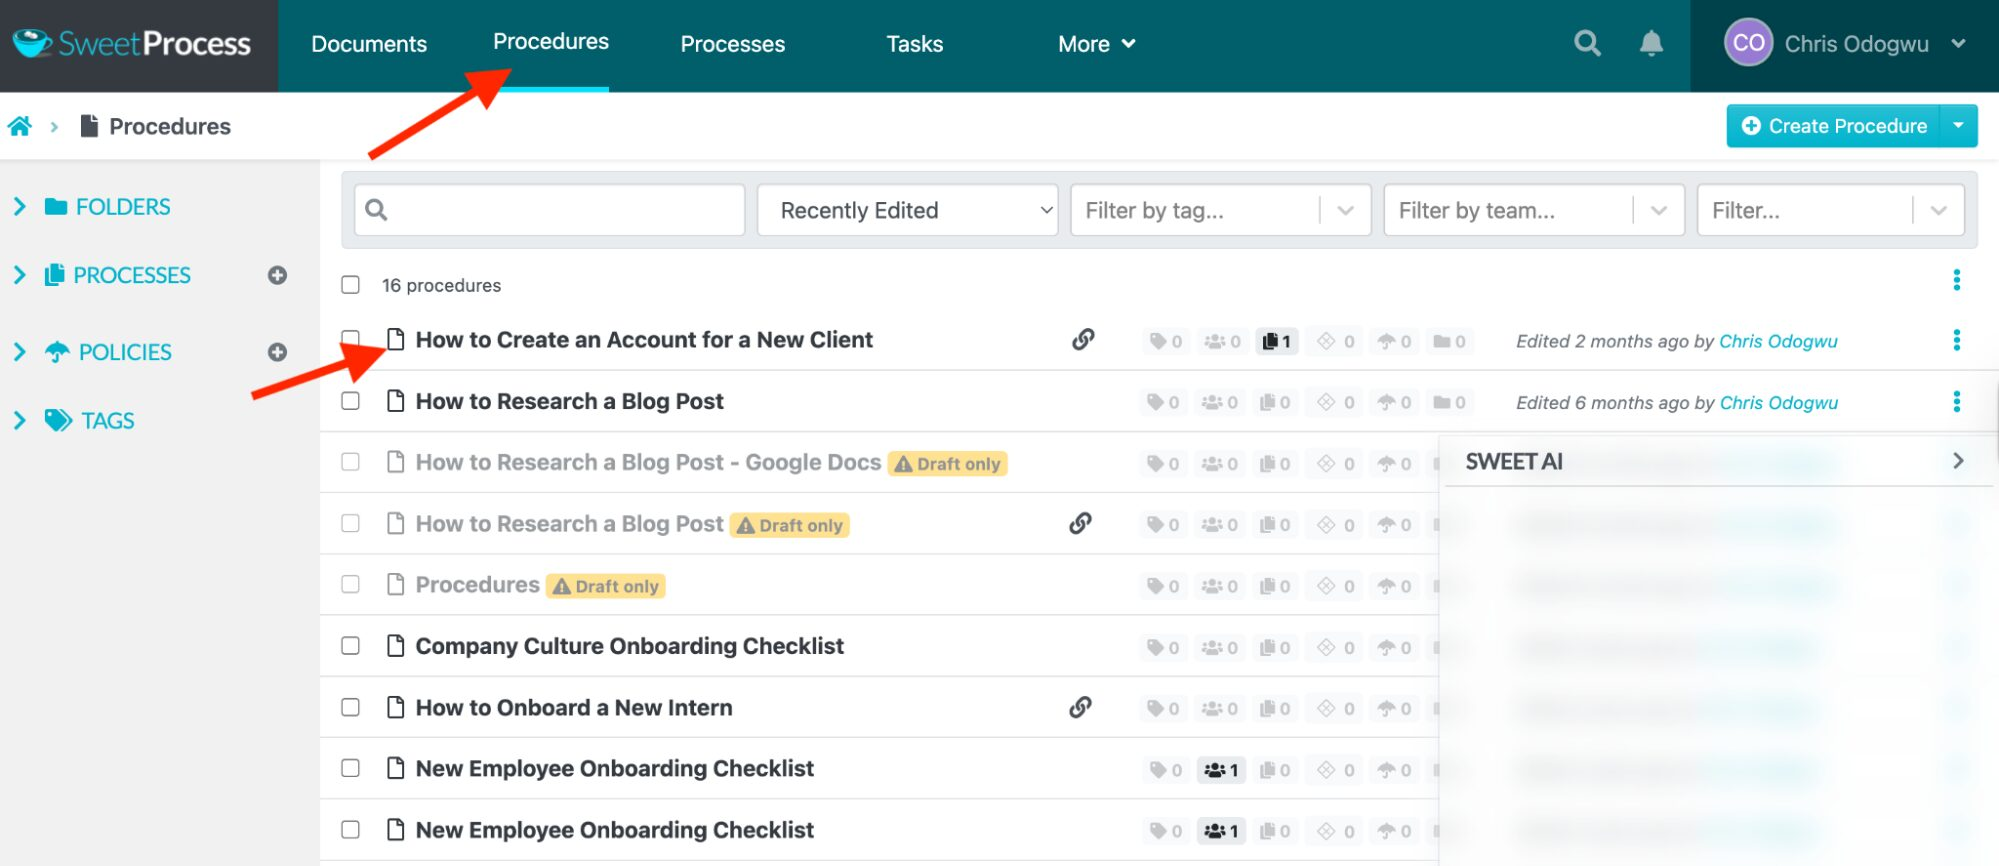
Task: Click tags count on How to Create an Account row
Action: tap(1165, 341)
